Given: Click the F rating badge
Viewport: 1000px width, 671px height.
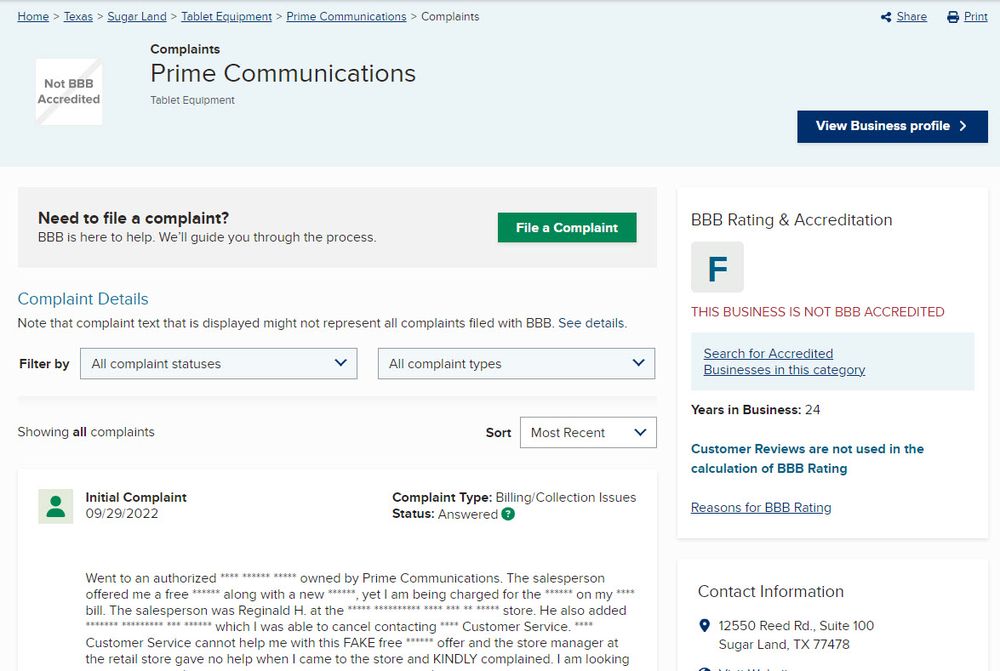Looking at the screenshot, I should [717, 268].
